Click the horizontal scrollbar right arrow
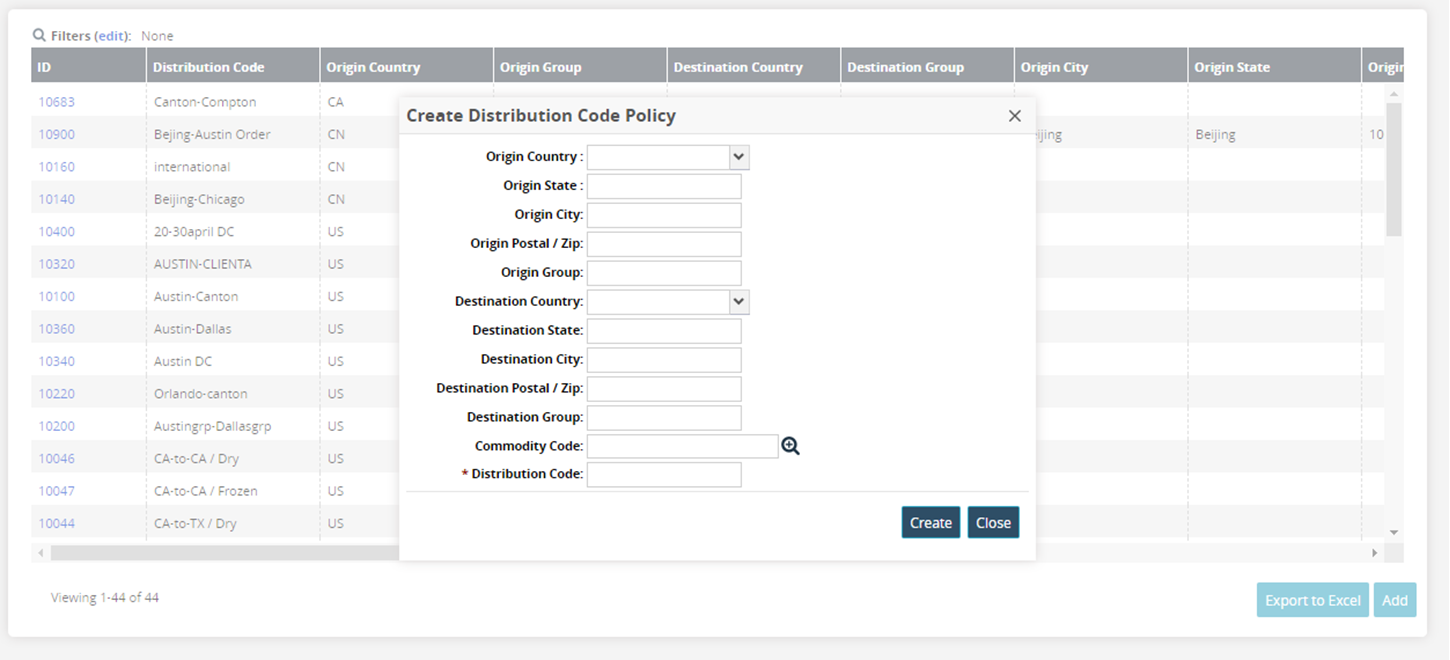This screenshot has width=1450, height=660. (1374, 553)
